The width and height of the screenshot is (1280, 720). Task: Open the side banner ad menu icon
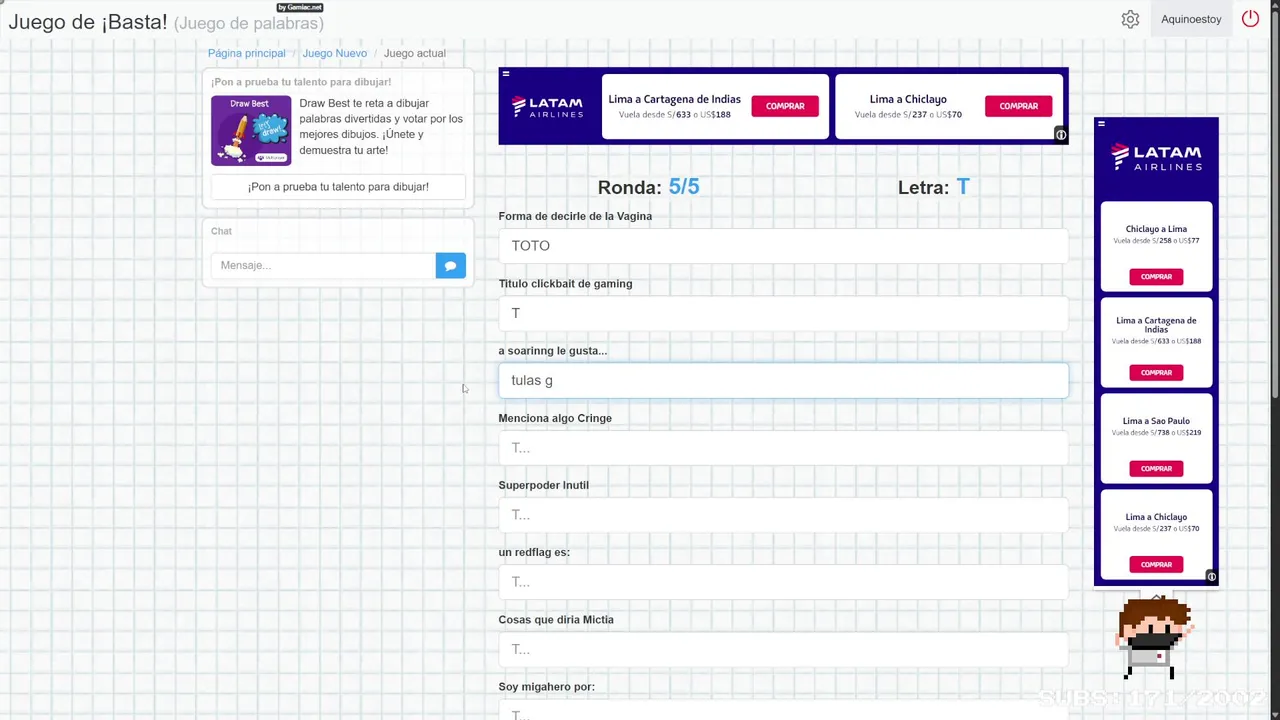(x=1101, y=123)
